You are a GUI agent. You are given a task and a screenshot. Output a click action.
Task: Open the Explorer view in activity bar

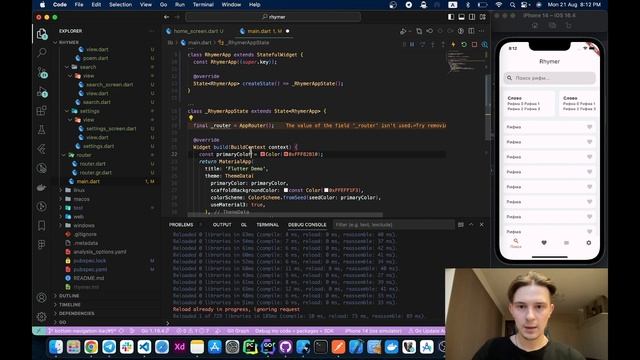(x=42, y=33)
